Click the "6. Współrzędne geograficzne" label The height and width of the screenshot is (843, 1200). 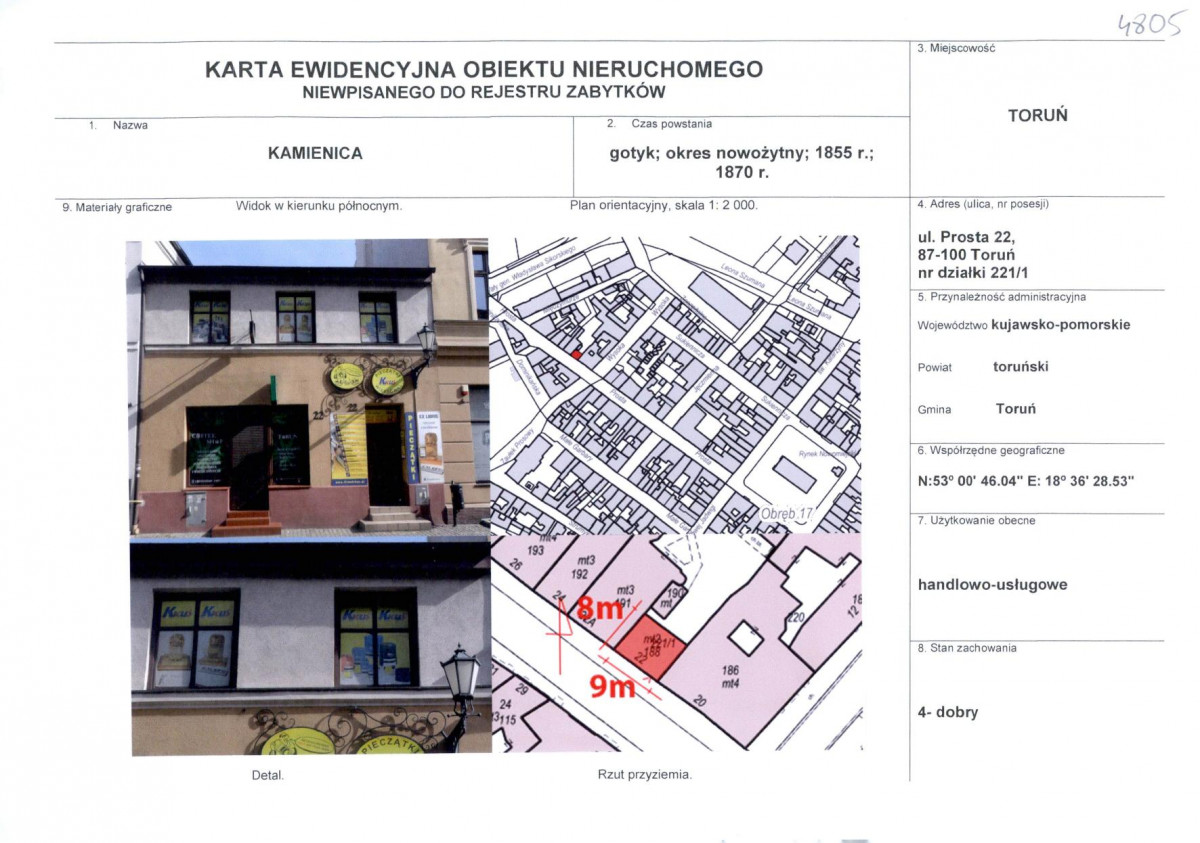coord(991,451)
